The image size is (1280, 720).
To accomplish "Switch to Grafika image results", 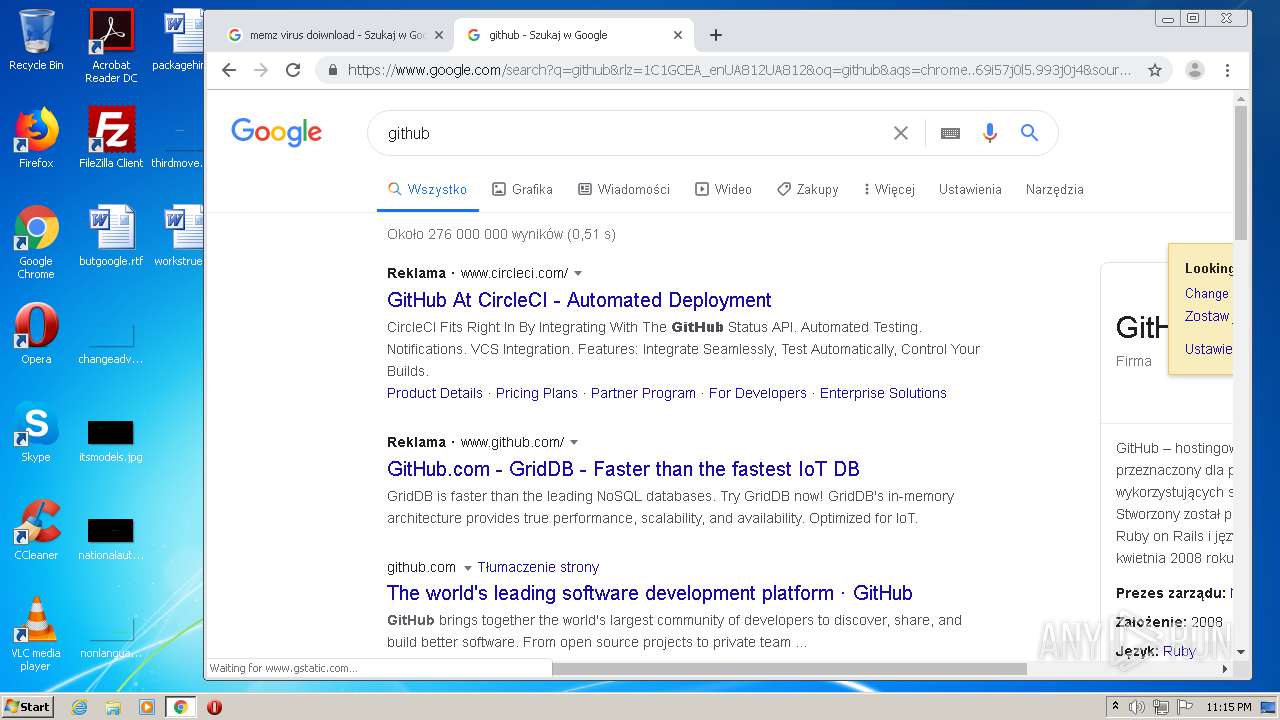I will click(x=522, y=189).
